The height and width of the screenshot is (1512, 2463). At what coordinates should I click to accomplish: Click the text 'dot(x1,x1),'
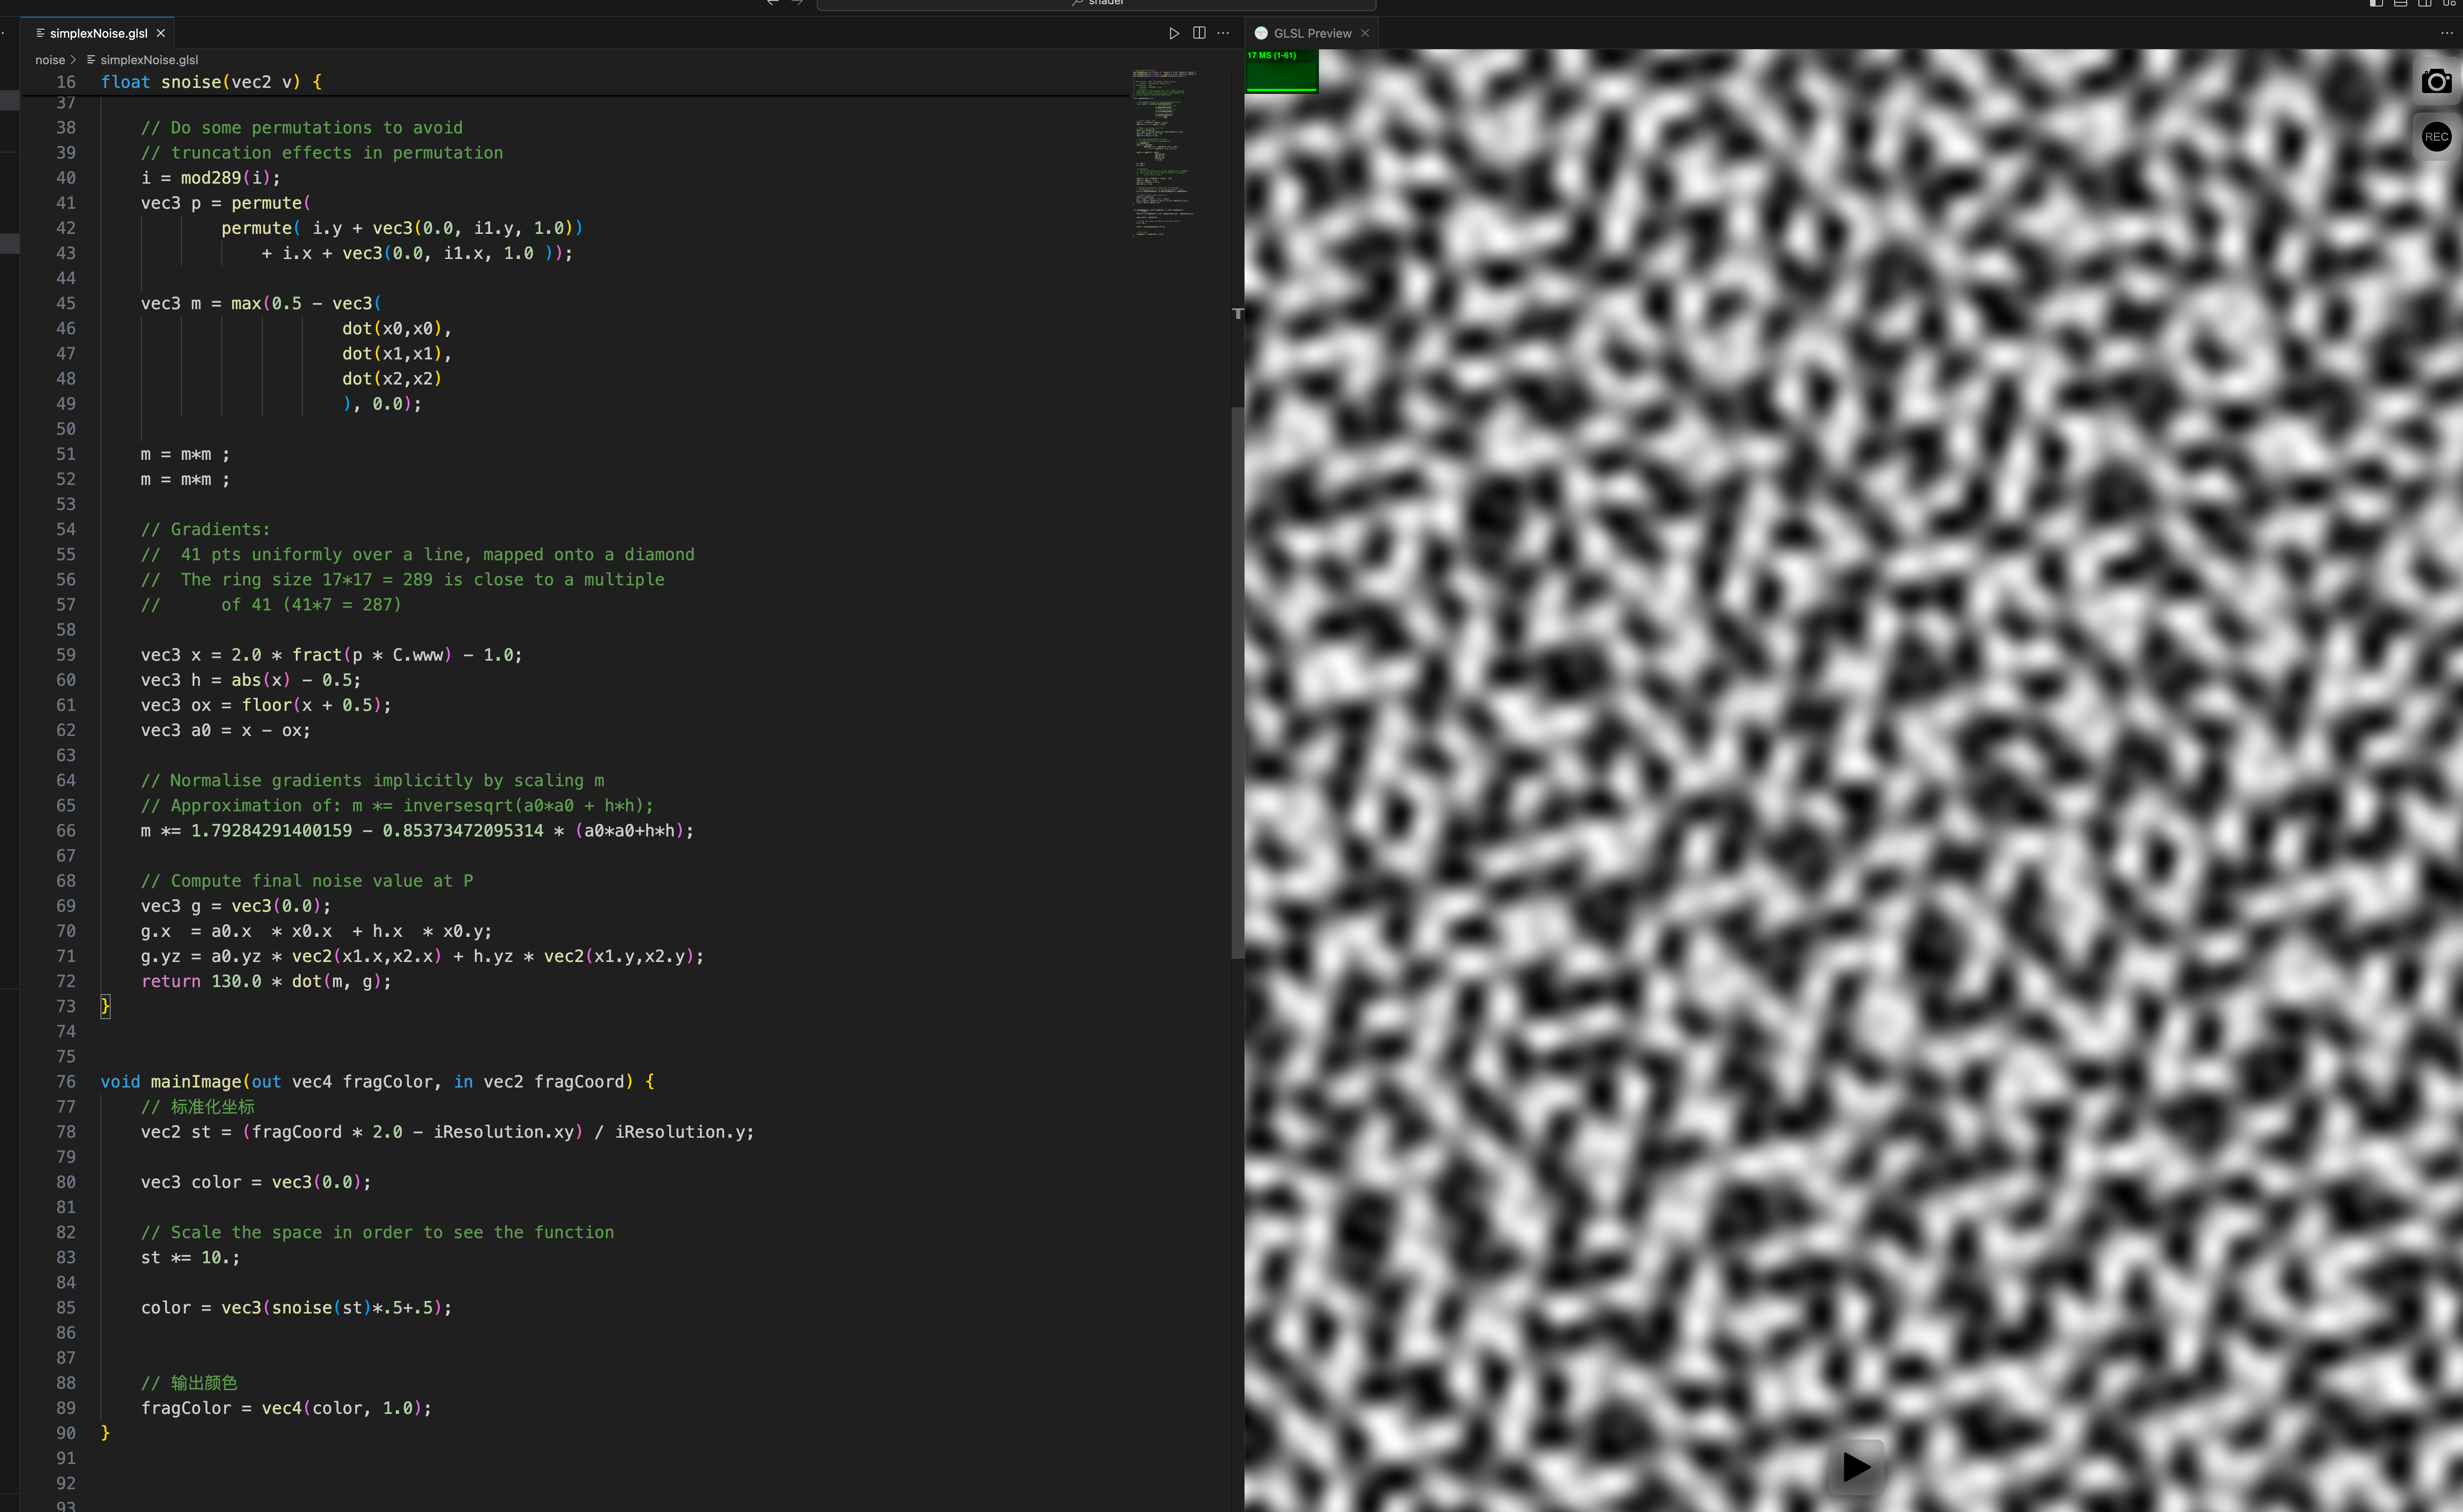[397, 353]
